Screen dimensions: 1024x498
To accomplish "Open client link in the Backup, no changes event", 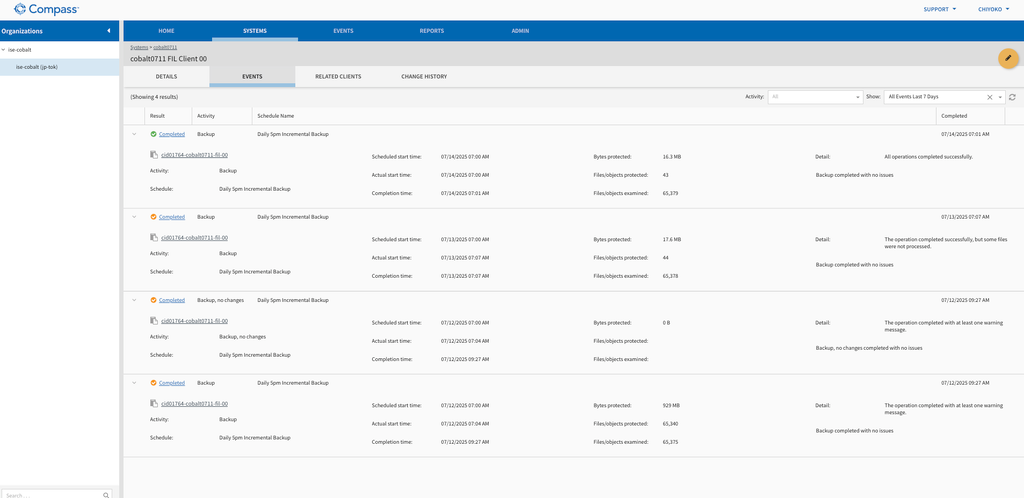I will click(194, 320).
